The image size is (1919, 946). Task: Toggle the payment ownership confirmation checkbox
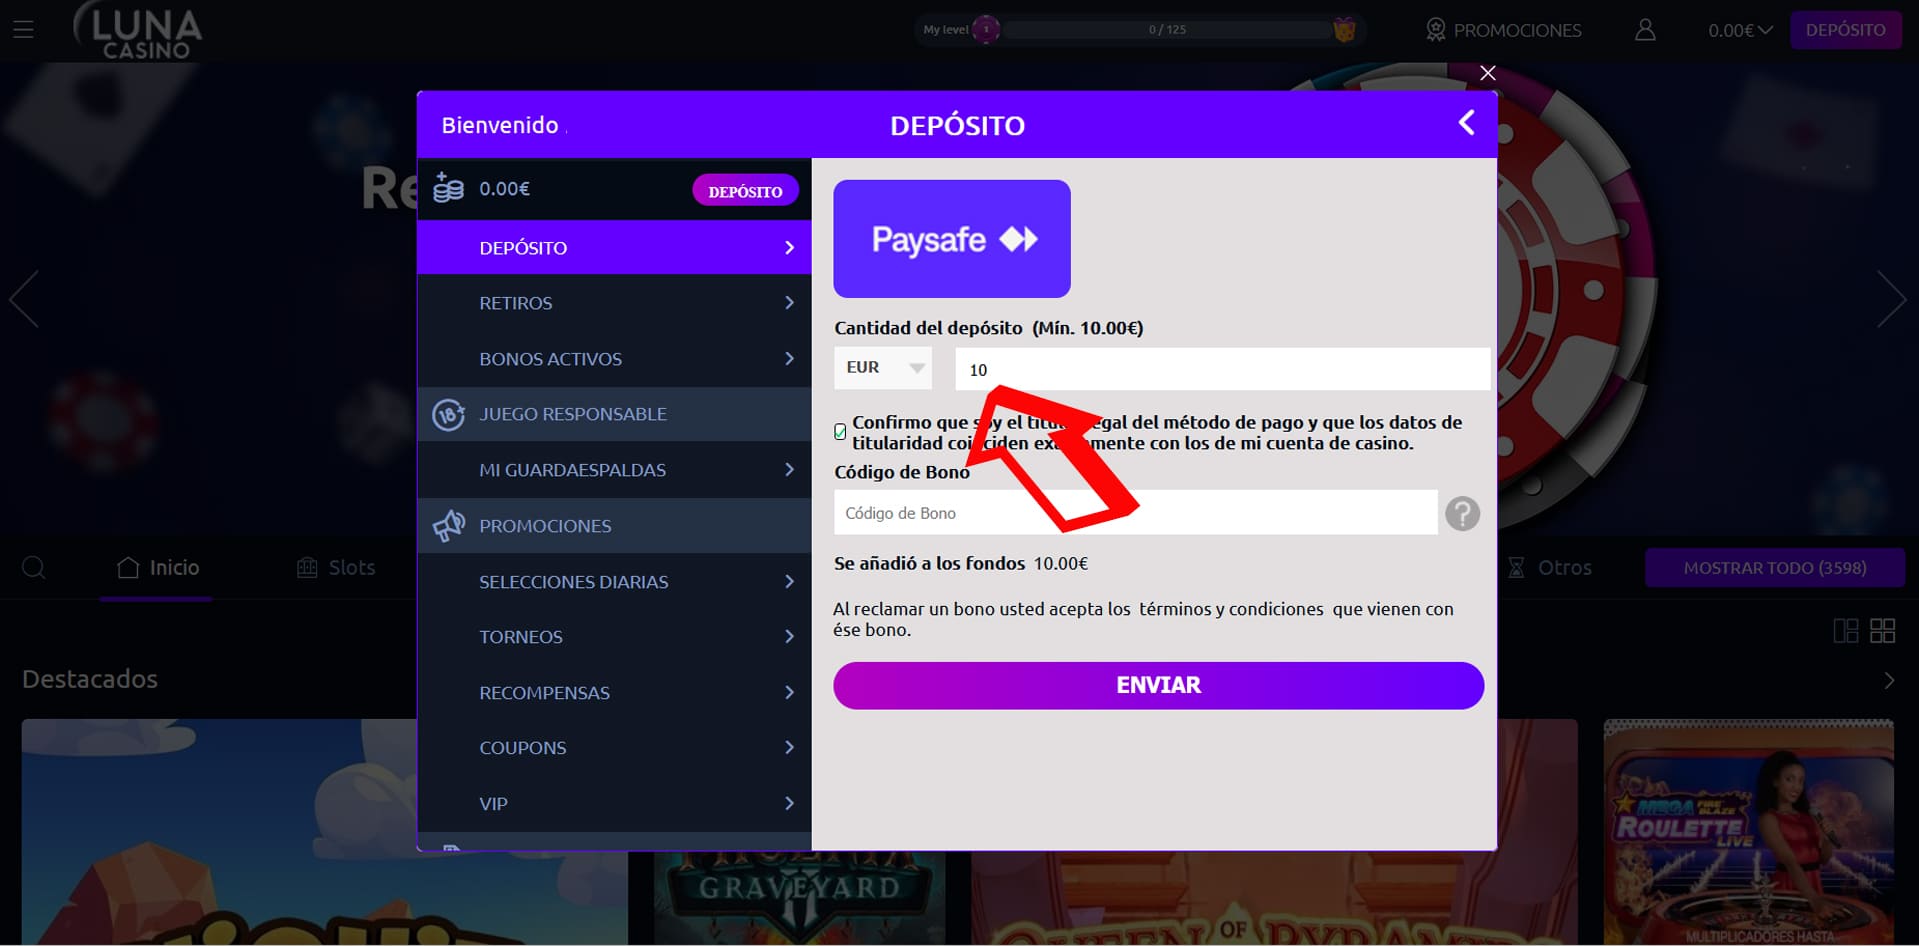(840, 432)
